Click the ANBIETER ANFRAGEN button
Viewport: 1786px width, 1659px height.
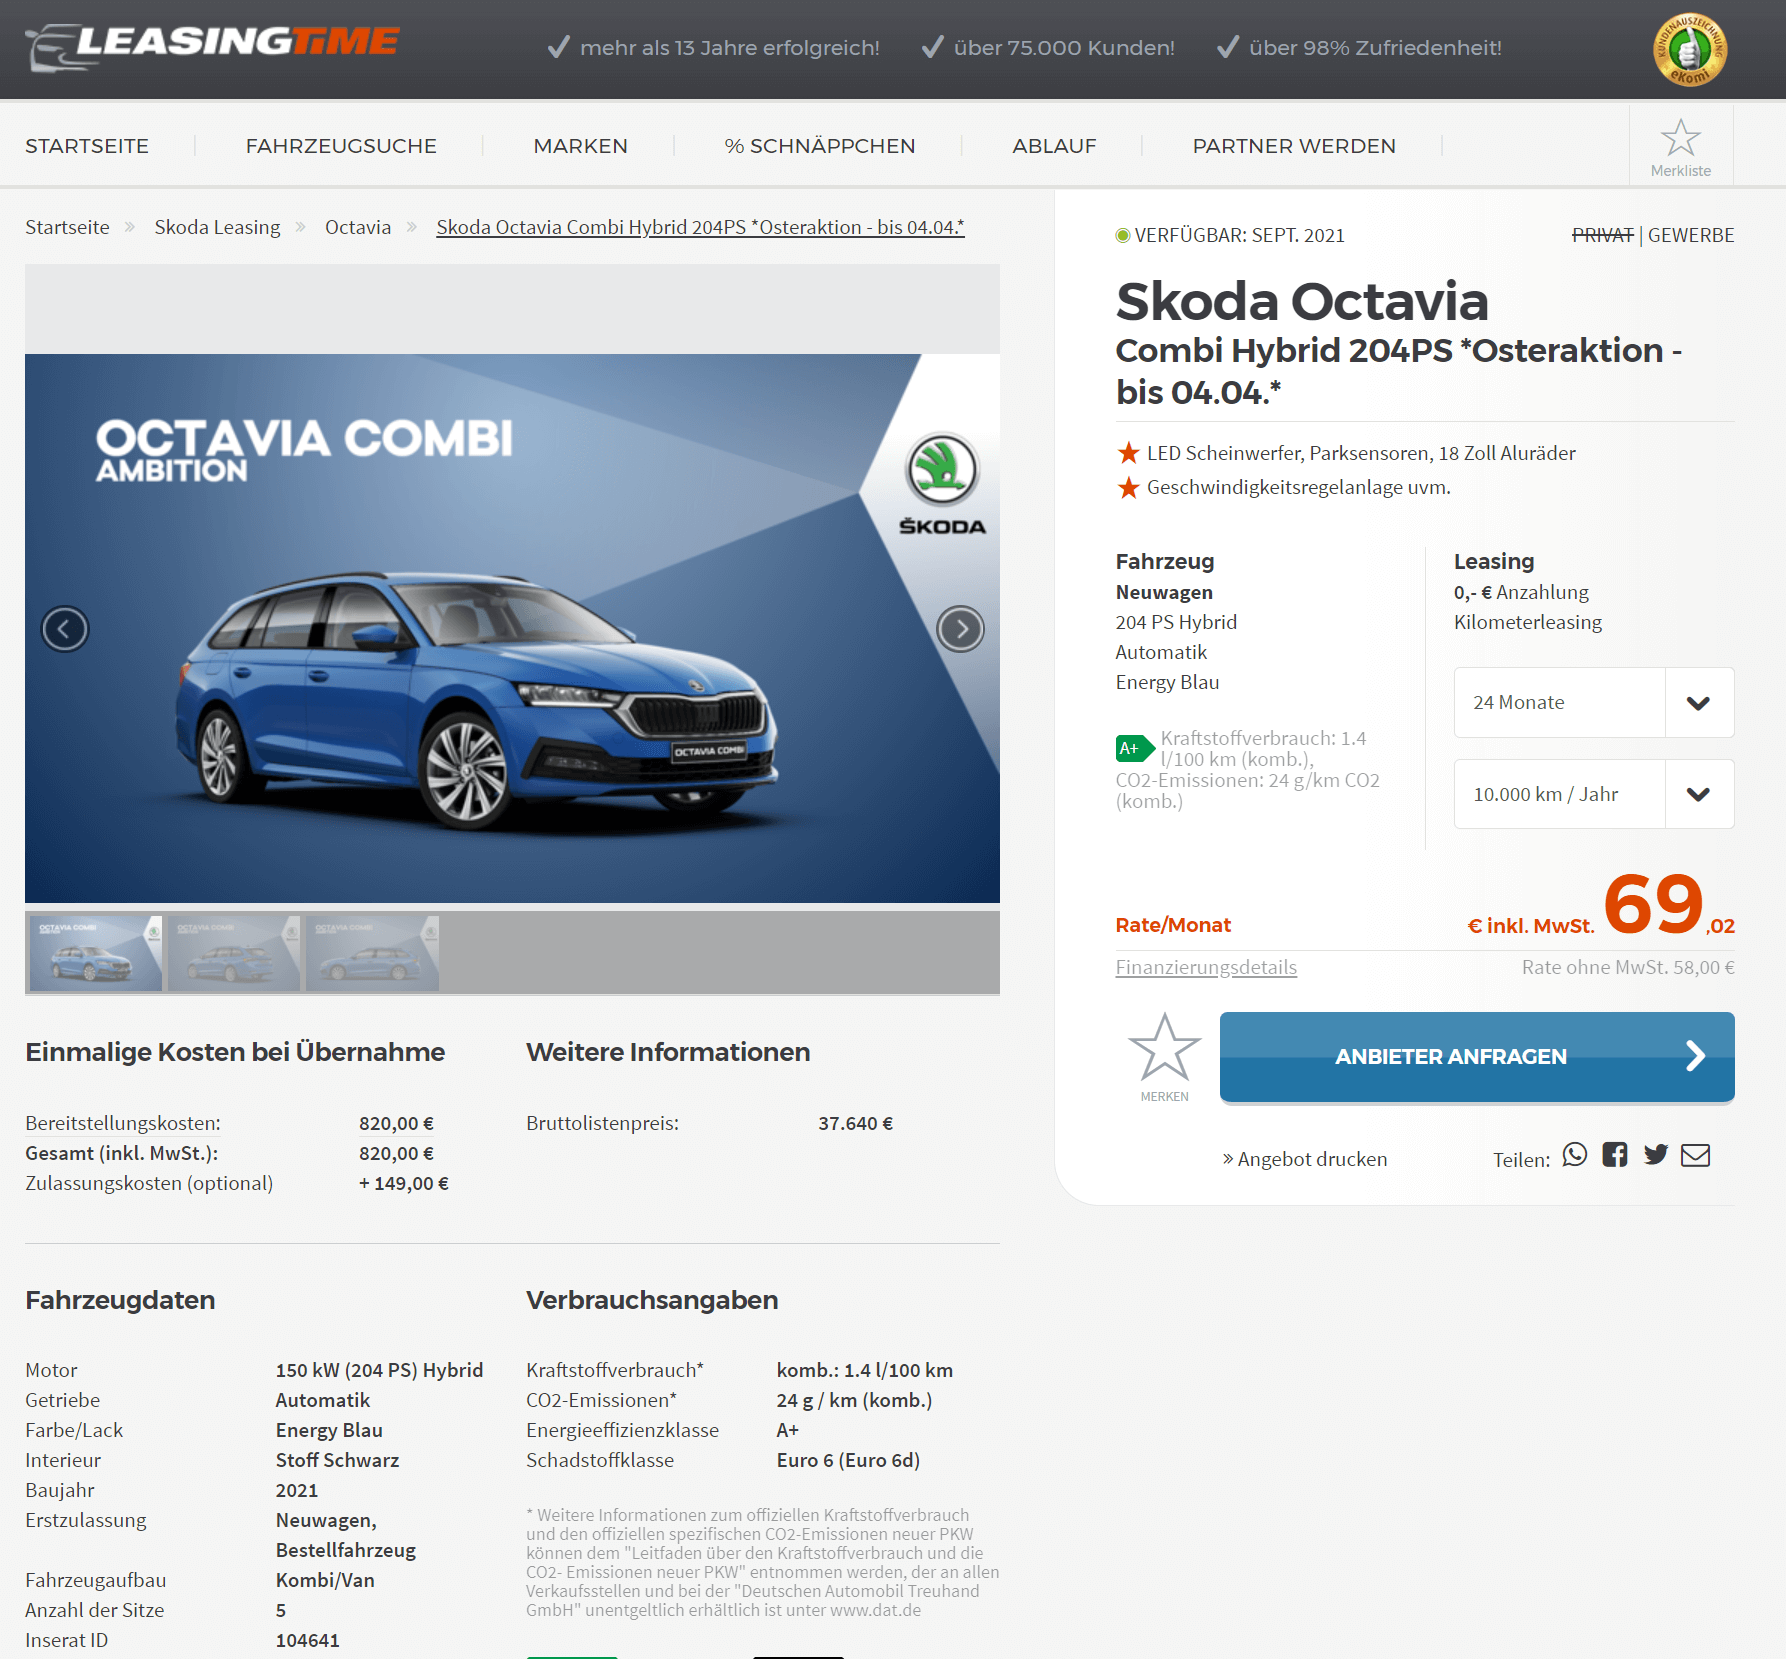(1477, 1057)
